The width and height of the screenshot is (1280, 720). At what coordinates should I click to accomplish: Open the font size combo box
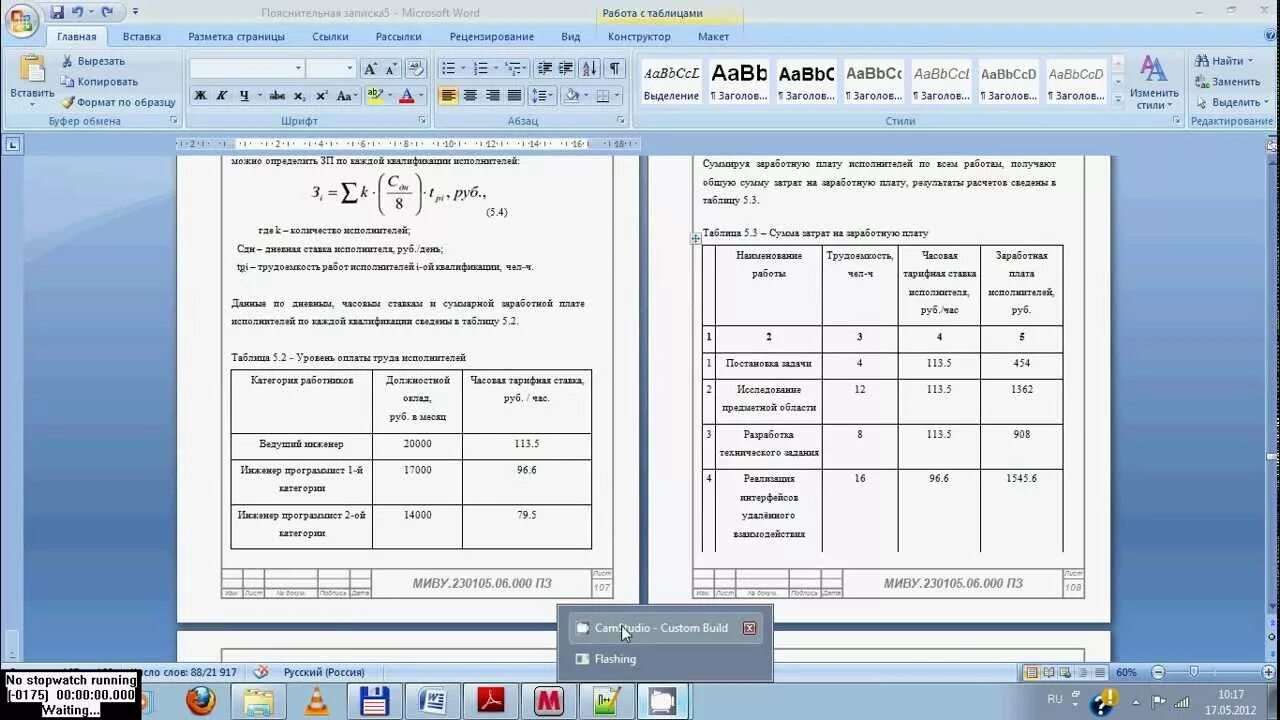pyautogui.click(x=331, y=68)
